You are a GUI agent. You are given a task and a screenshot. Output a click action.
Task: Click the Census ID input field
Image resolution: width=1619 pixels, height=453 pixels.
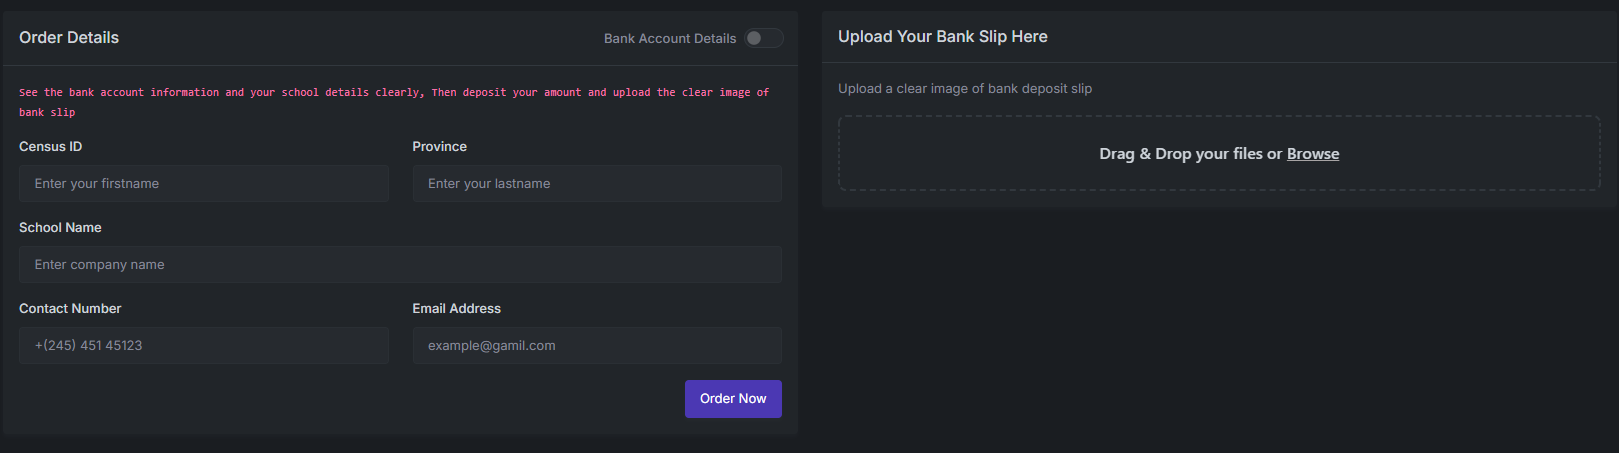[203, 184]
